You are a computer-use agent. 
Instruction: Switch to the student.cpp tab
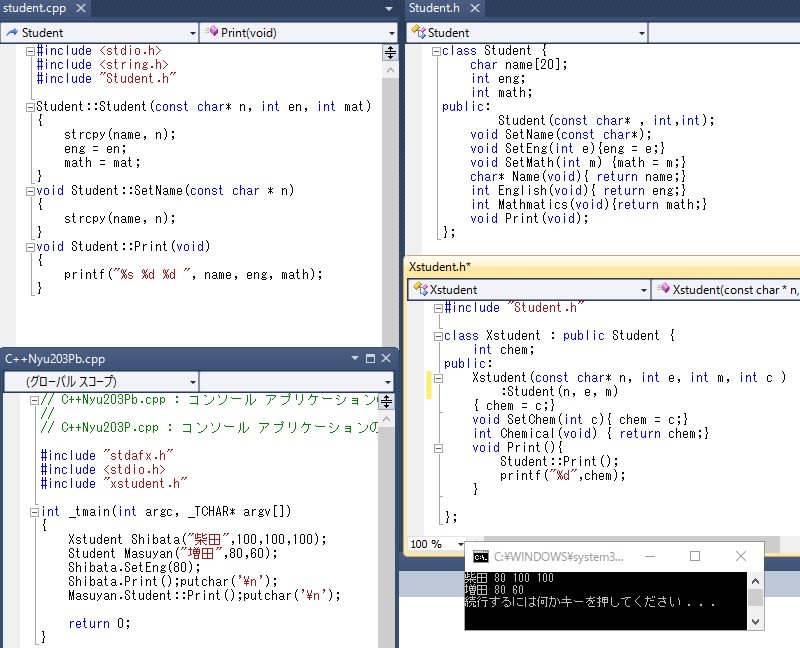click(35, 8)
